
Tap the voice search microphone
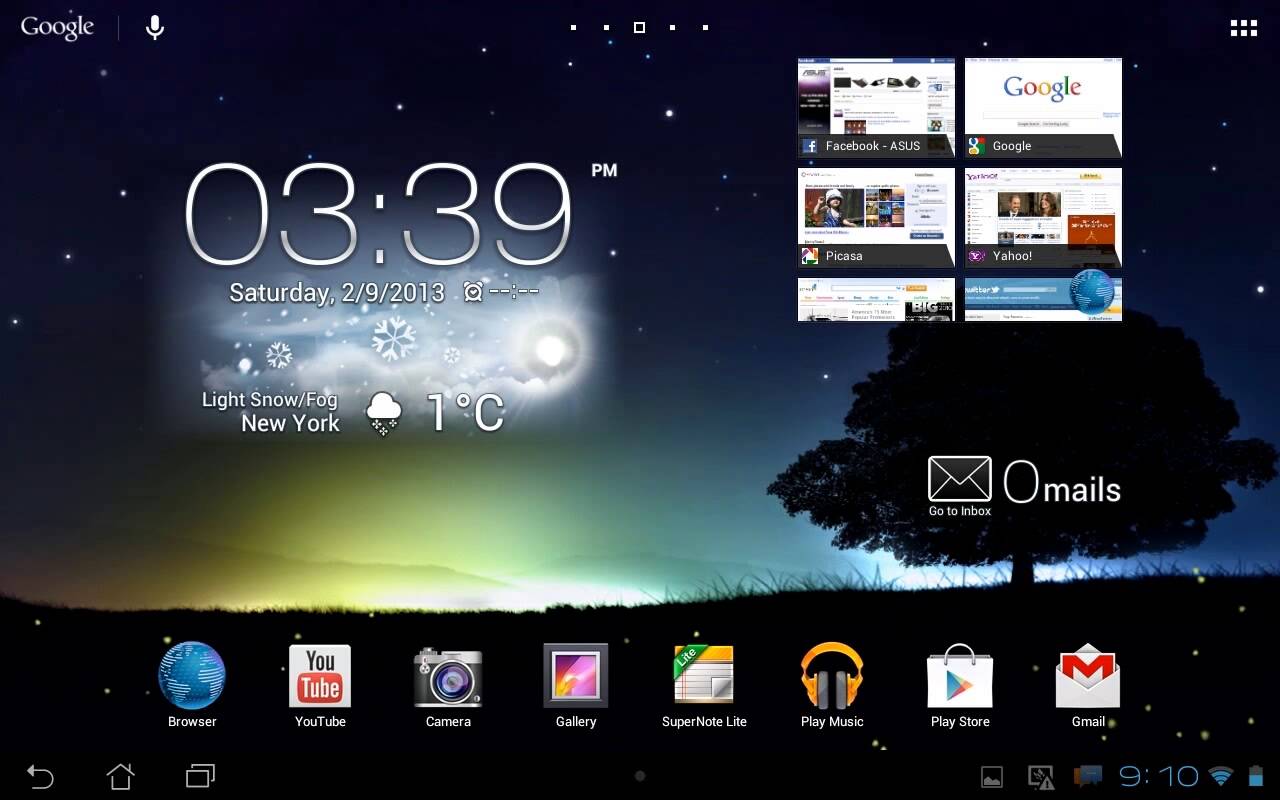tap(155, 27)
